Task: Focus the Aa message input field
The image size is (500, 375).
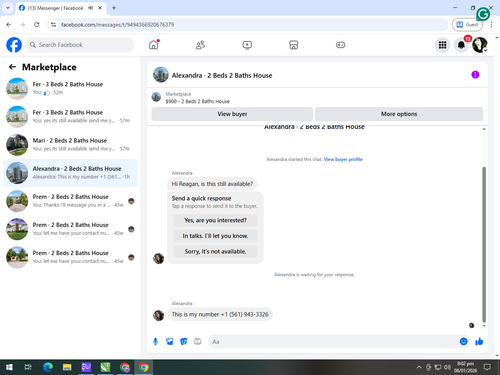Action: 333,341
